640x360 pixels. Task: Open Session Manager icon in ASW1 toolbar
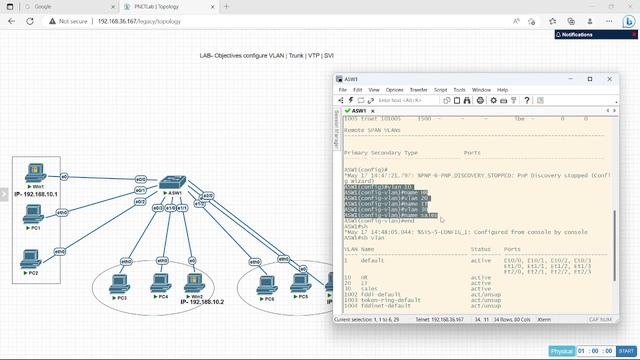click(341, 100)
